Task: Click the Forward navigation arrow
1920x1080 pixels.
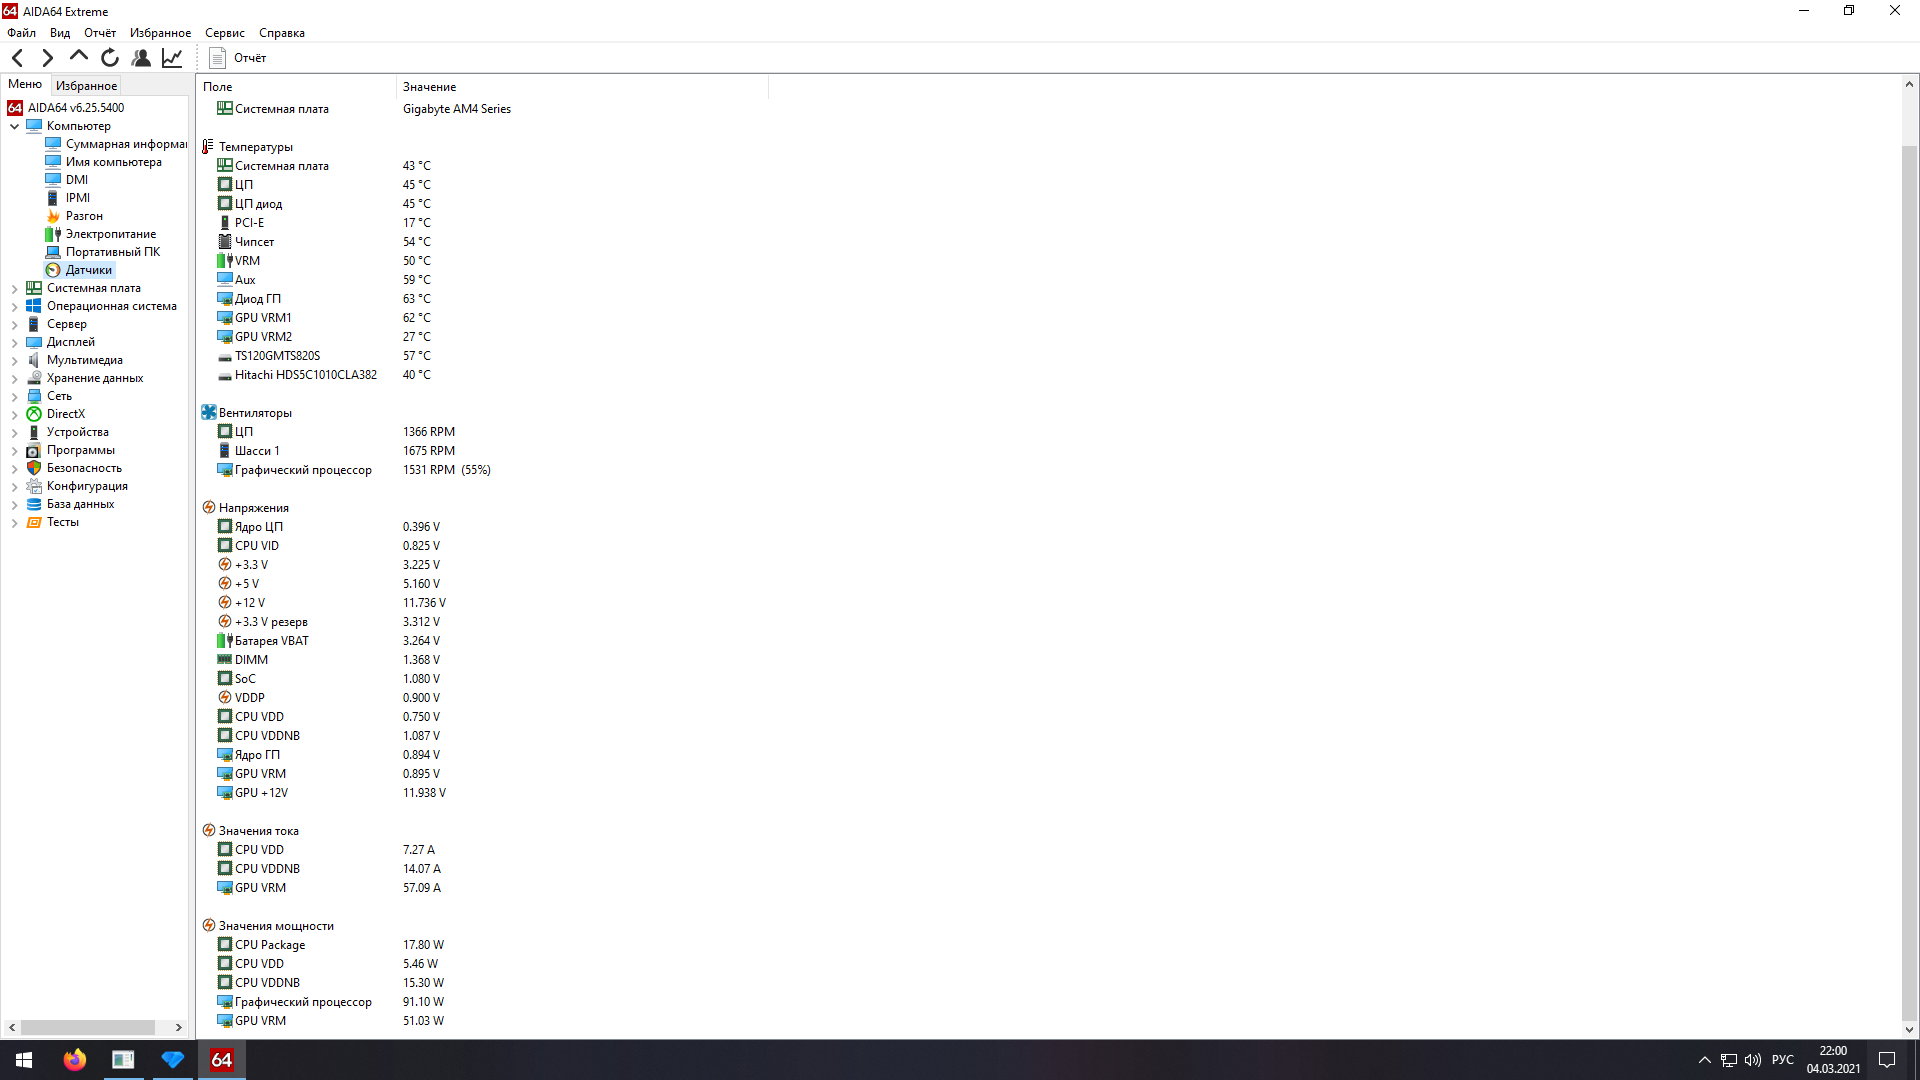Action: click(x=47, y=58)
